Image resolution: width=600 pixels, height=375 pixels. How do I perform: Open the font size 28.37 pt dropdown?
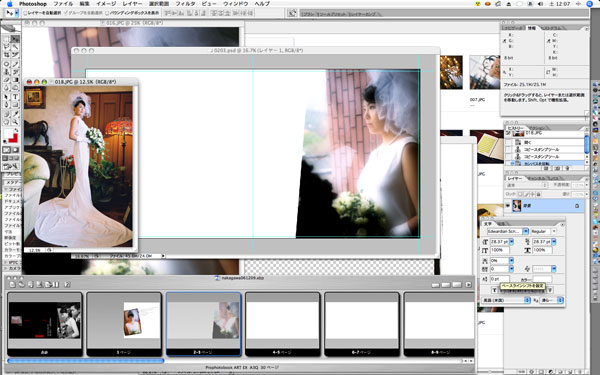tap(512, 242)
